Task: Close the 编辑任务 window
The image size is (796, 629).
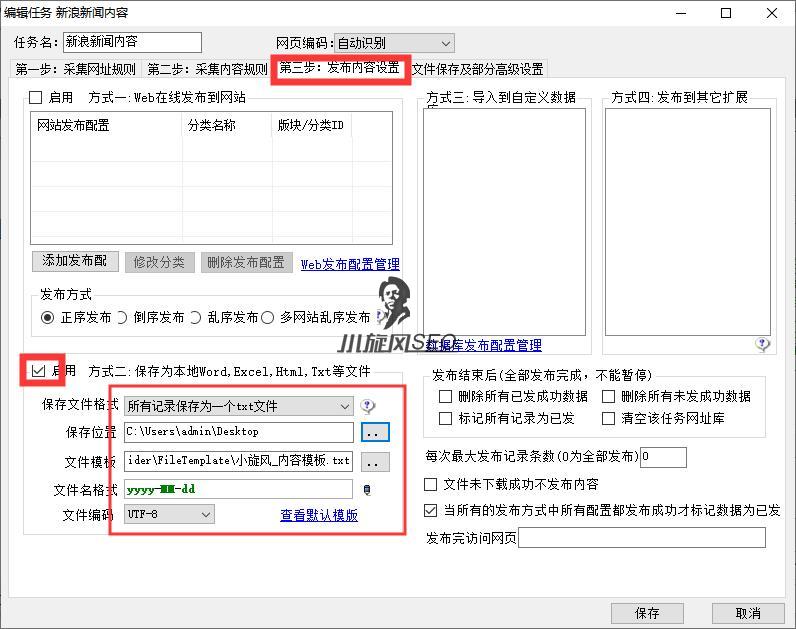Action: click(x=772, y=13)
